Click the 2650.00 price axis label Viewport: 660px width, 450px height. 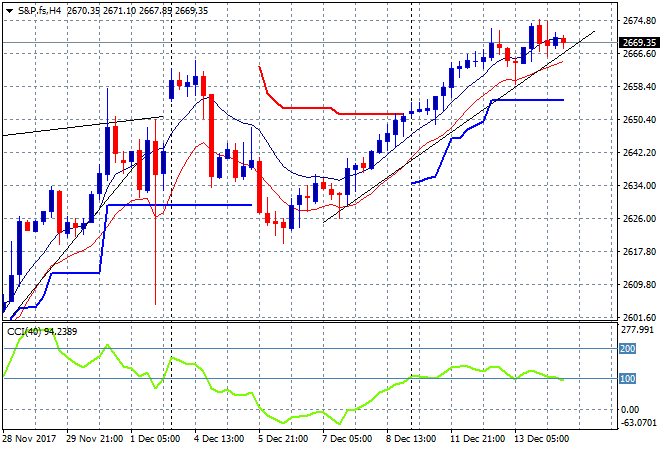[638, 119]
